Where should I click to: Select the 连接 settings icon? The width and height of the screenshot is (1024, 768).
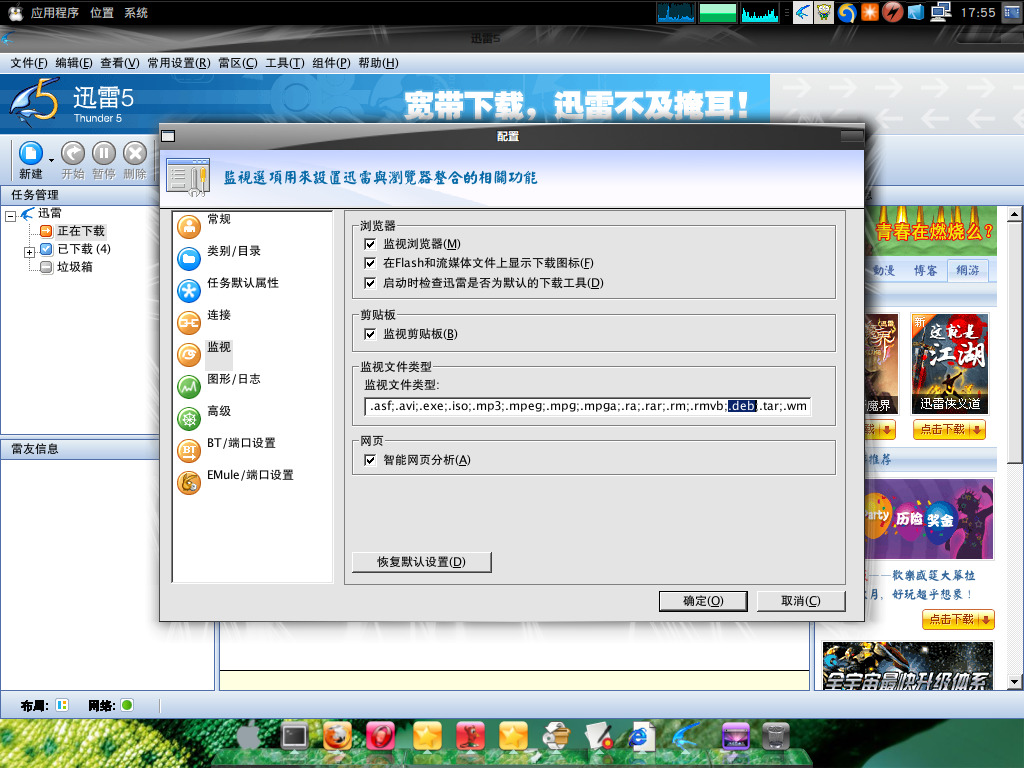tap(189, 323)
